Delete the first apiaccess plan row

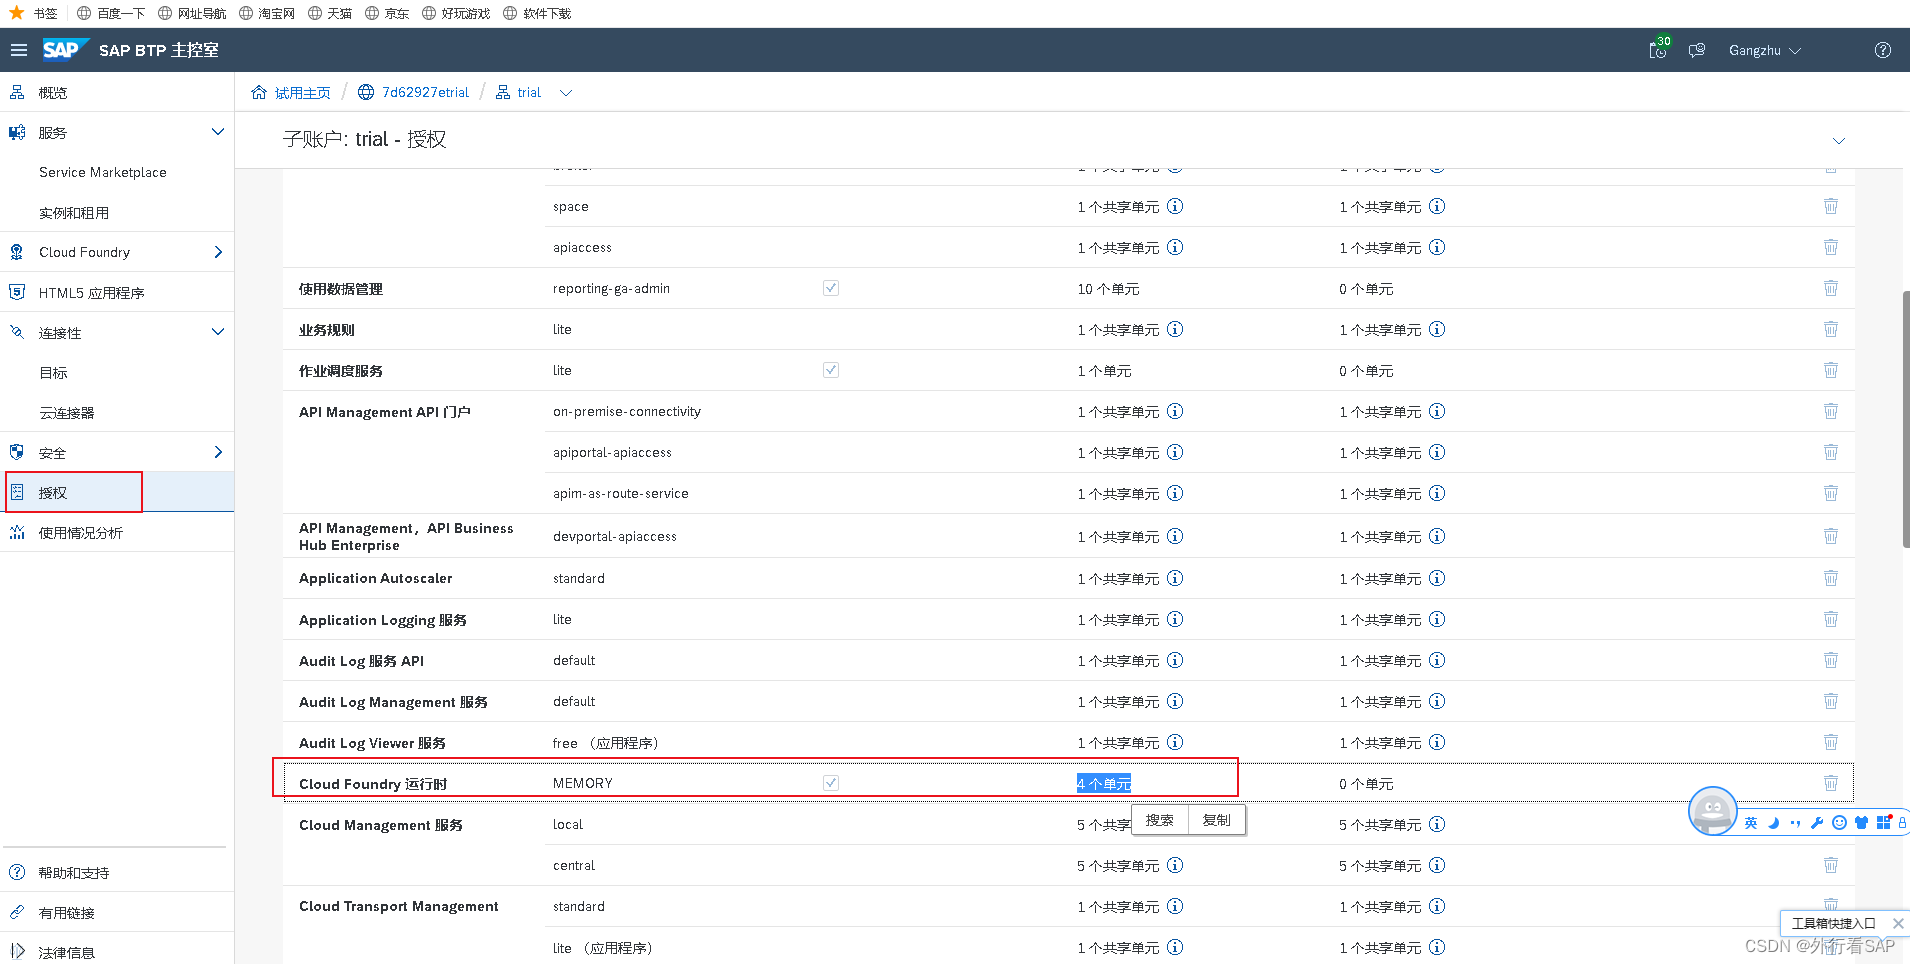point(1831,247)
